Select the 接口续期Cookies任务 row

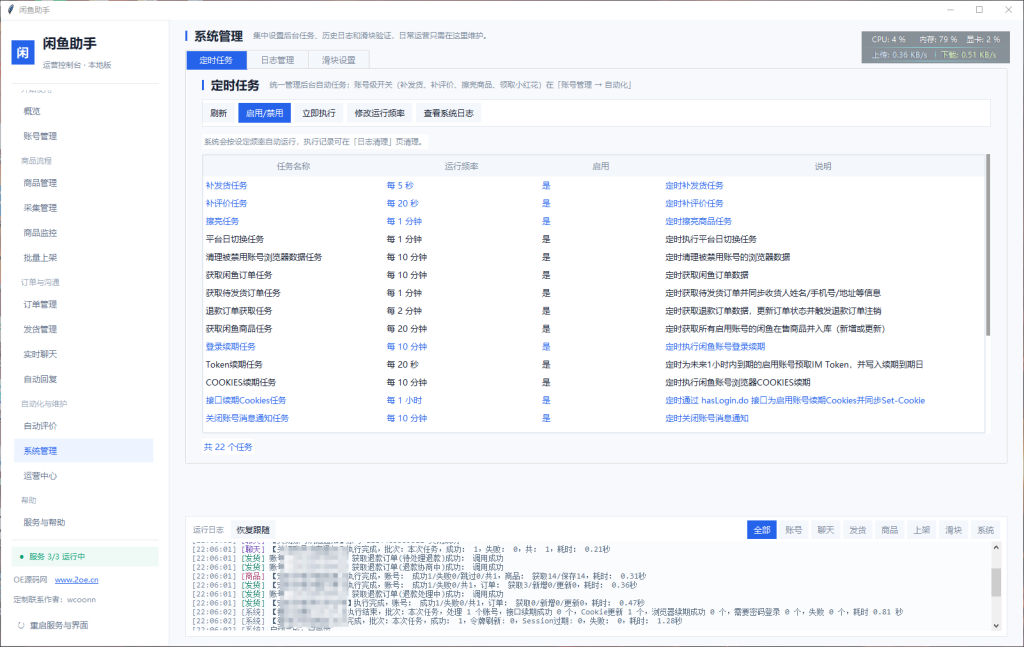(594, 400)
